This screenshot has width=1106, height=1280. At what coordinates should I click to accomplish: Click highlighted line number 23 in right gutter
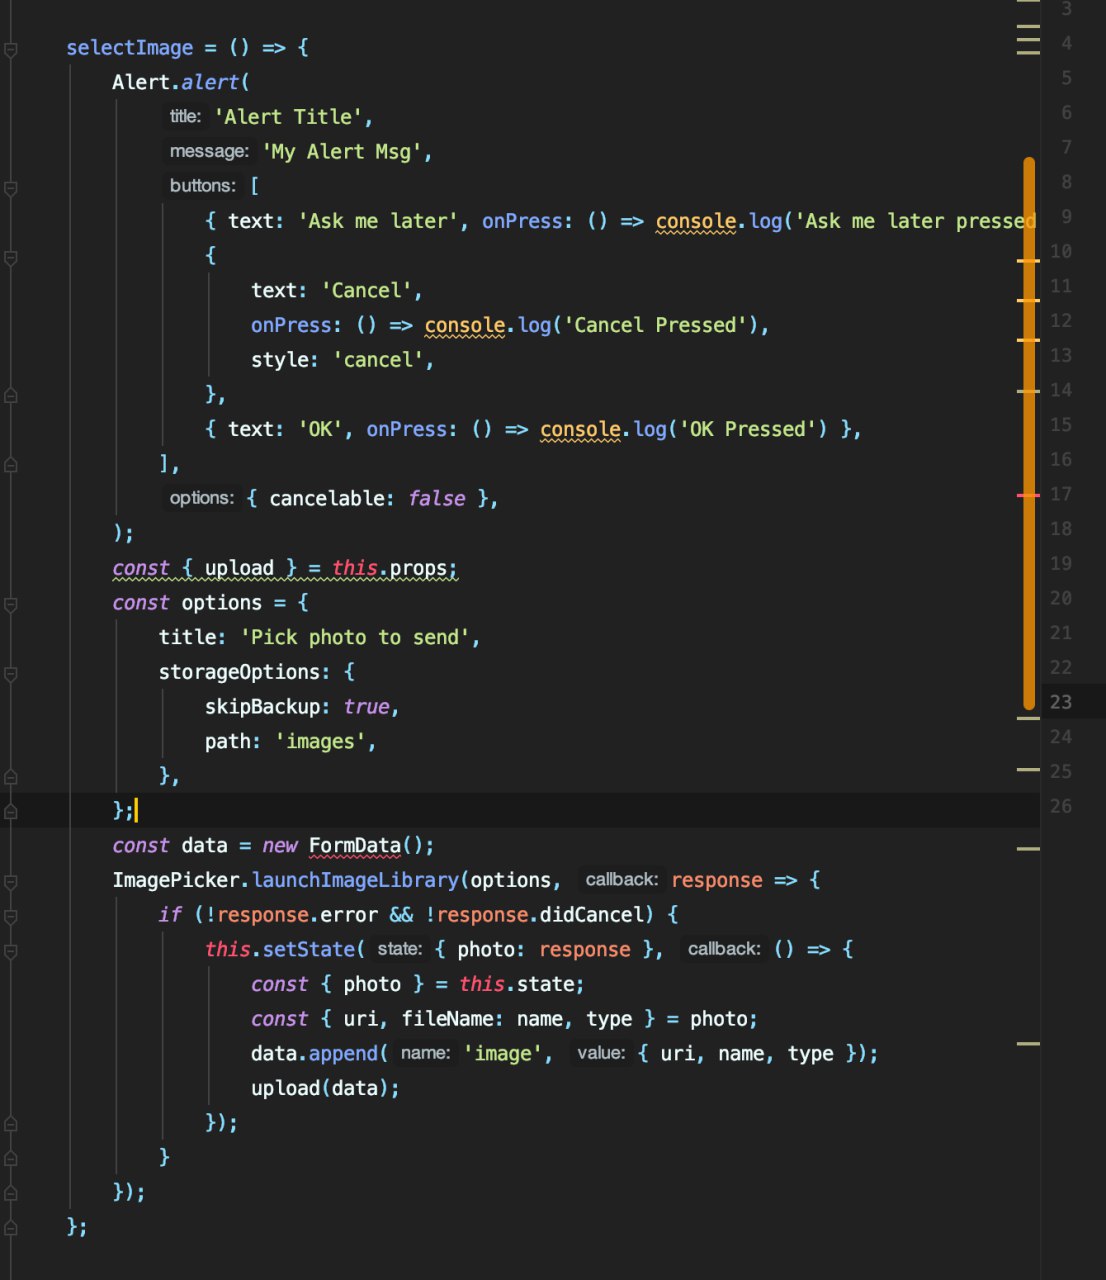[x=1061, y=702]
